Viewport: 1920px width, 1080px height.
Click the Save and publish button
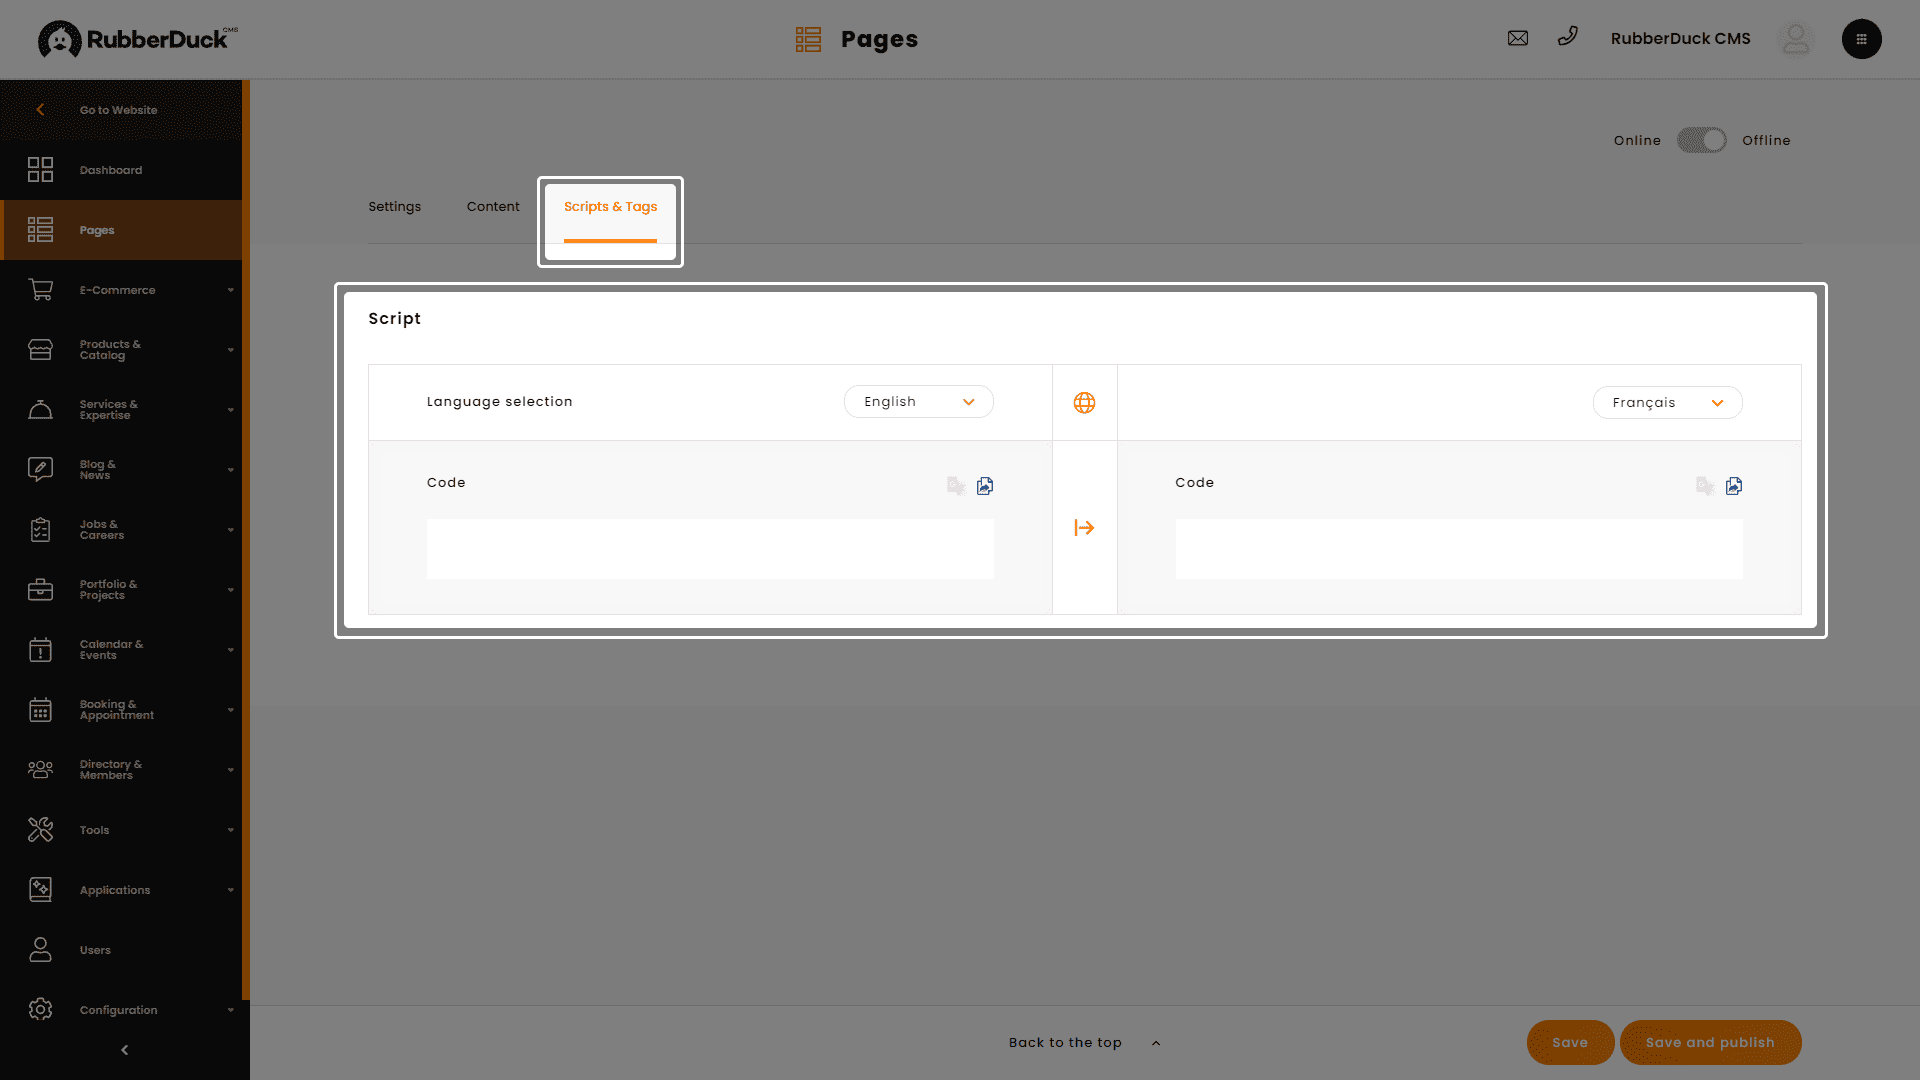[x=1709, y=1042]
